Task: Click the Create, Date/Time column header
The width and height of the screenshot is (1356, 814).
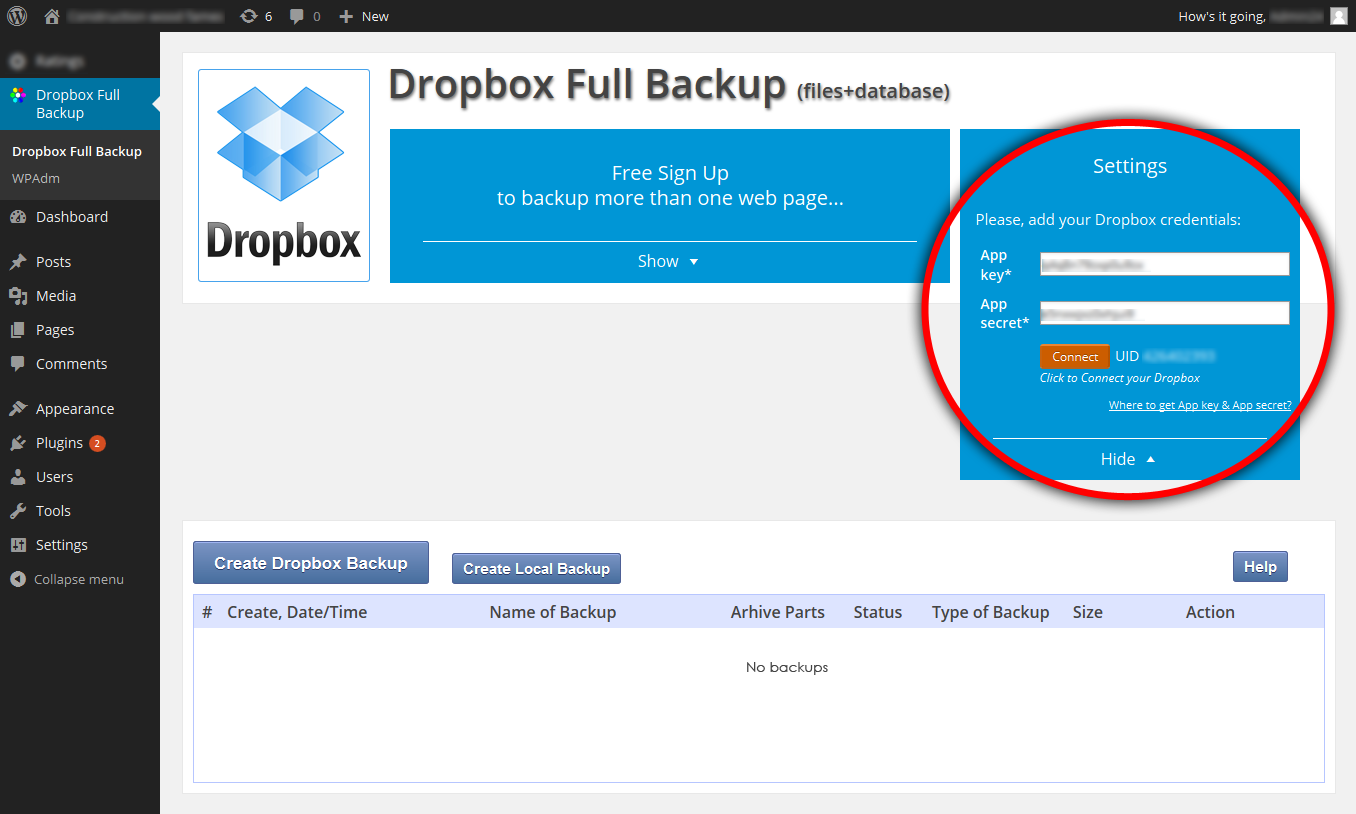Action: pyautogui.click(x=297, y=612)
